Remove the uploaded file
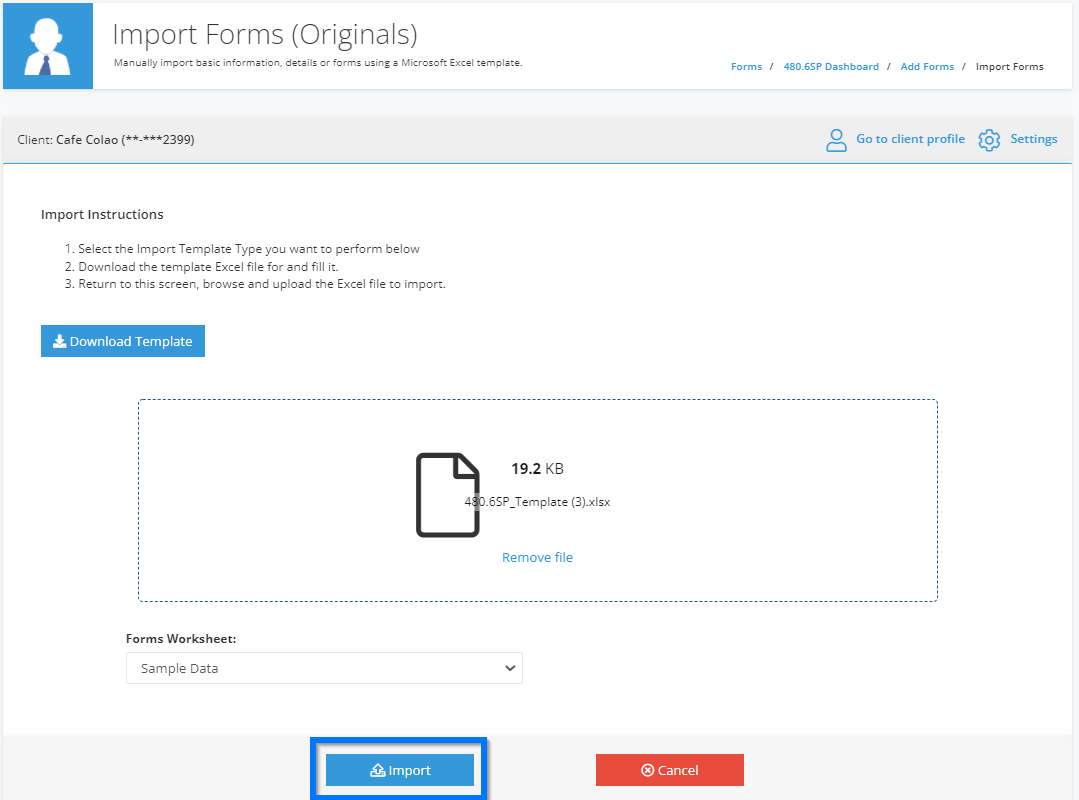Screen dimensions: 1079x800 (x=537, y=557)
